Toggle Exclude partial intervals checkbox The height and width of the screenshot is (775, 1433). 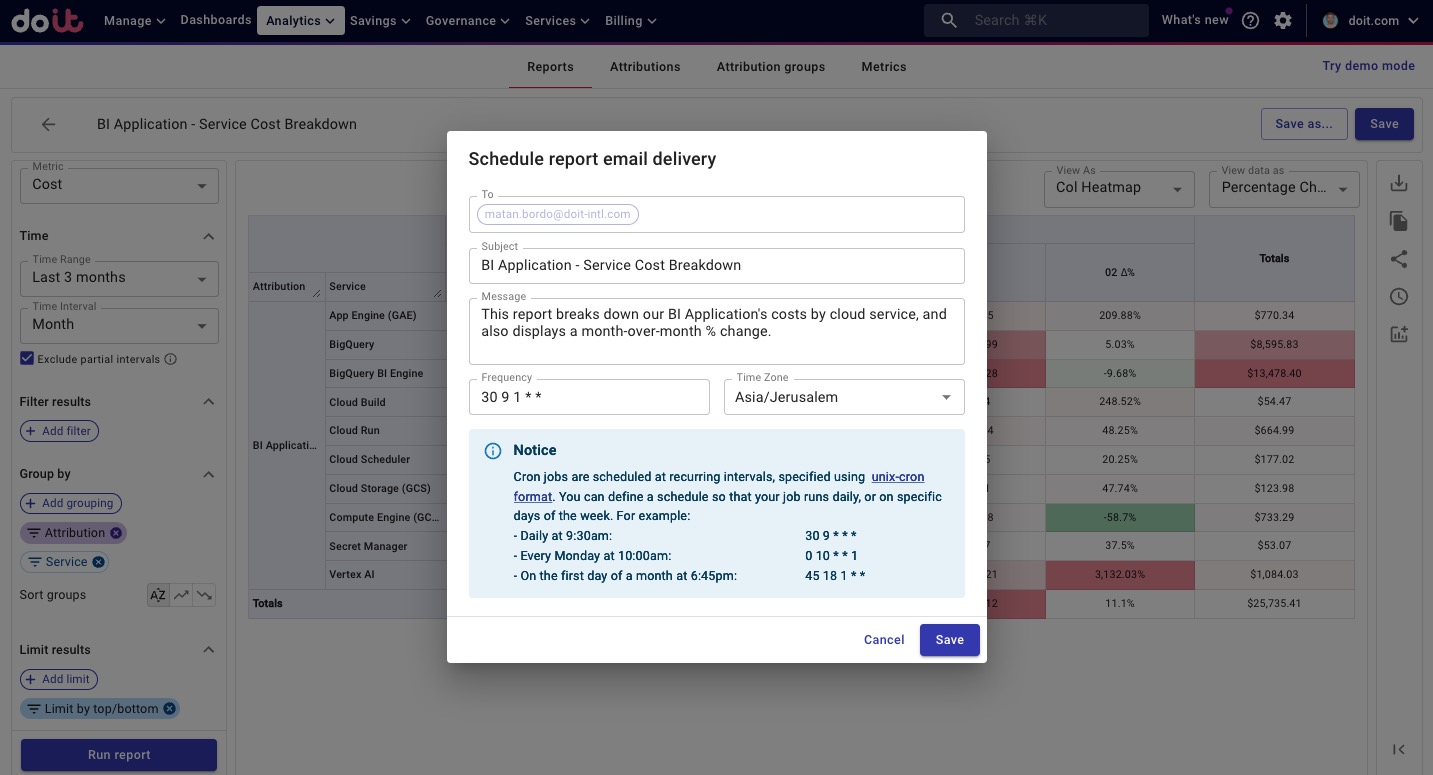(x=28, y=359)
